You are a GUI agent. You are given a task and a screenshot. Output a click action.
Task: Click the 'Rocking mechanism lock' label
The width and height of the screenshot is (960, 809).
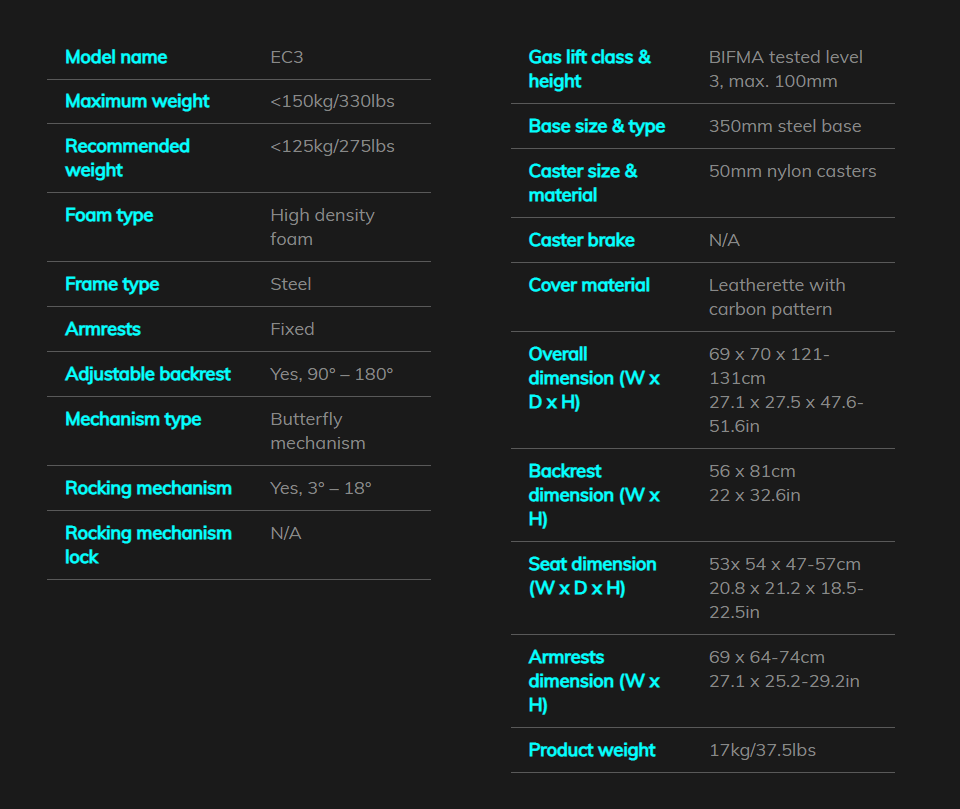[x=148, y=545]
